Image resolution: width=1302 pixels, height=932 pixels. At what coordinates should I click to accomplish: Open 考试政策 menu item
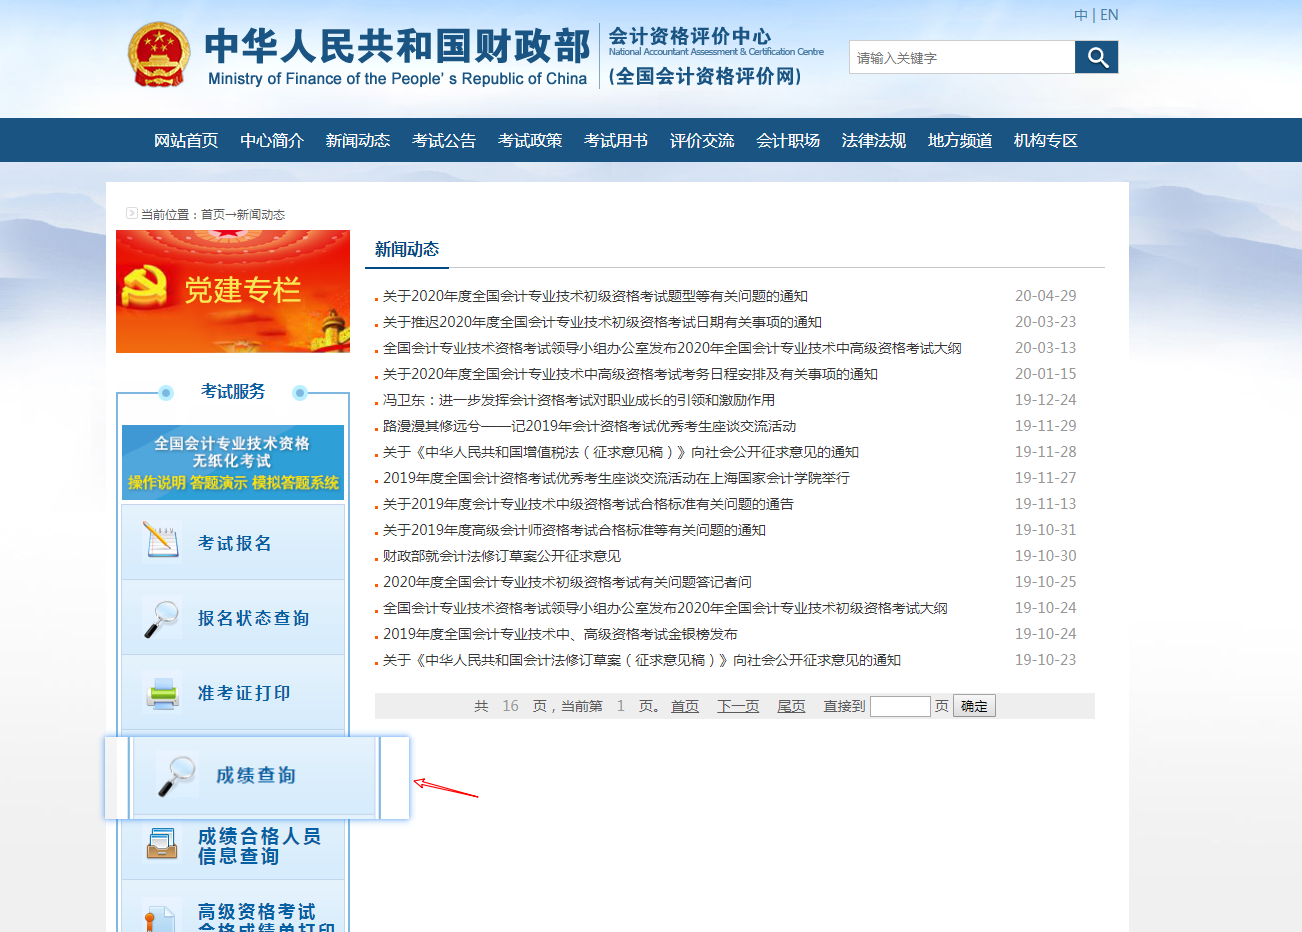click(x=530, y=140)
